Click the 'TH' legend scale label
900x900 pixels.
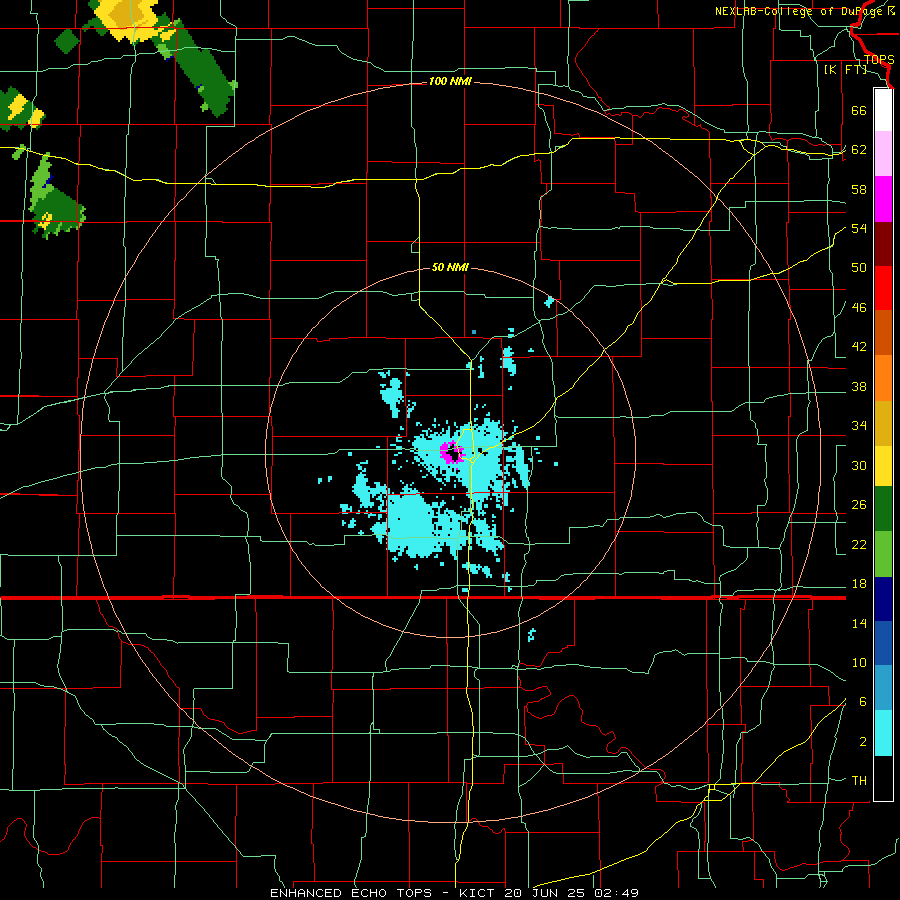859,781
